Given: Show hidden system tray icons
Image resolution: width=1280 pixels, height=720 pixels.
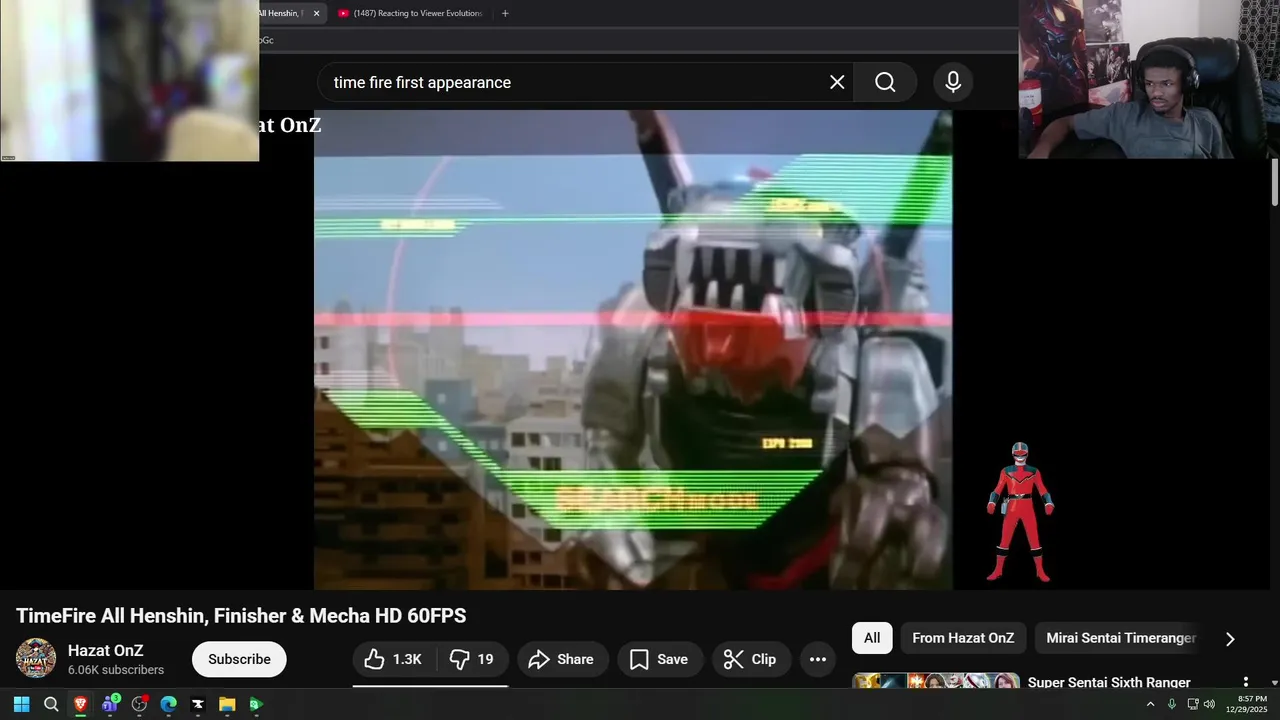Looking at the screenshot, I should pos(1150,704).
